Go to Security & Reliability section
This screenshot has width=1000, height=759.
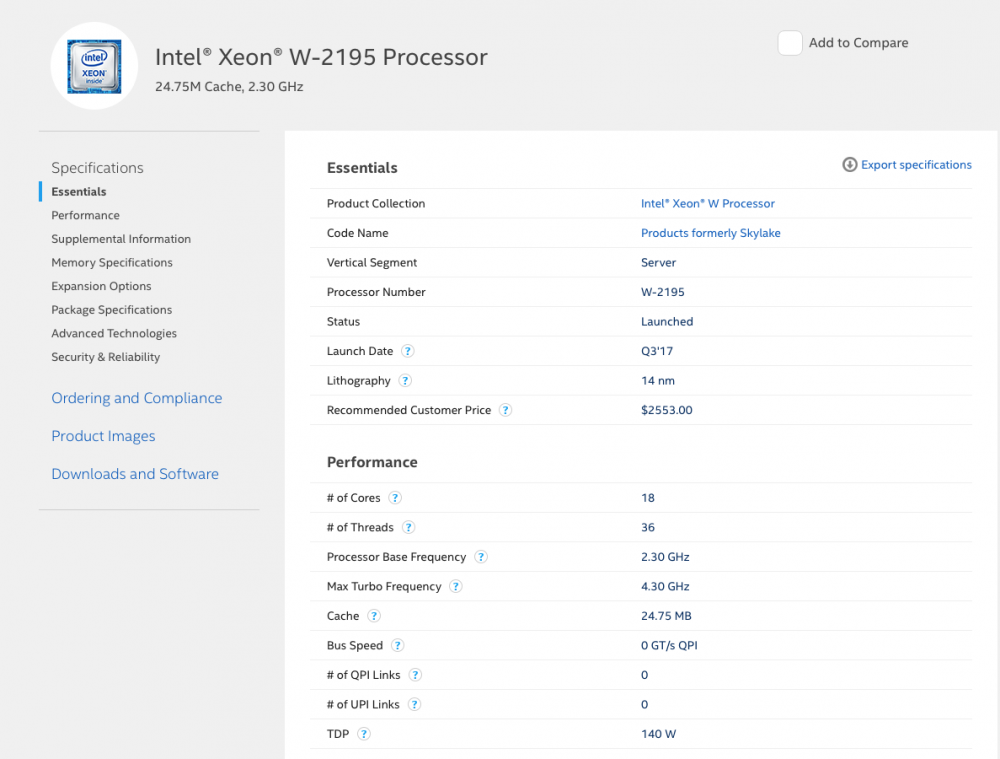[106, 357]
